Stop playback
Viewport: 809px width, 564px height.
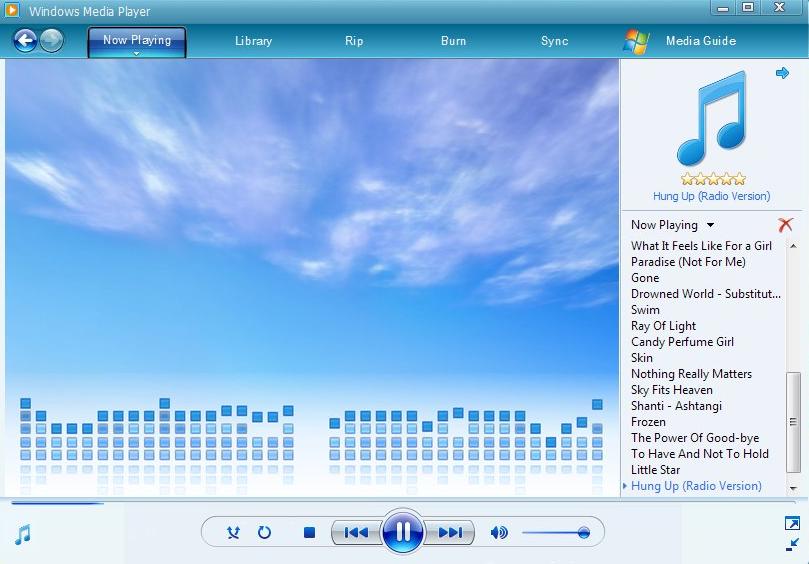[309, 532]
